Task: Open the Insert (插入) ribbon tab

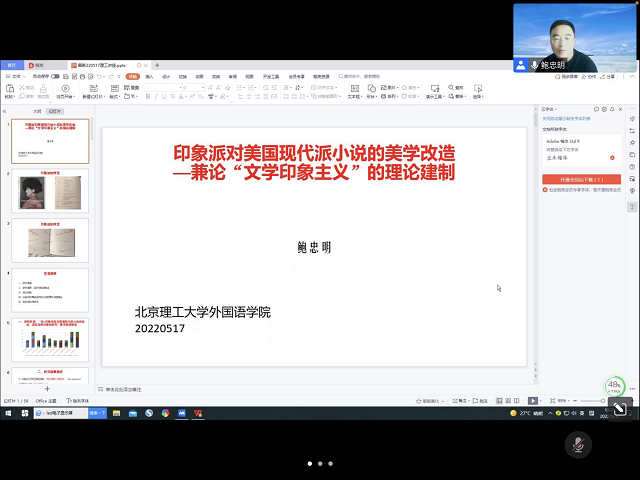Action: [x=149, y=76]
